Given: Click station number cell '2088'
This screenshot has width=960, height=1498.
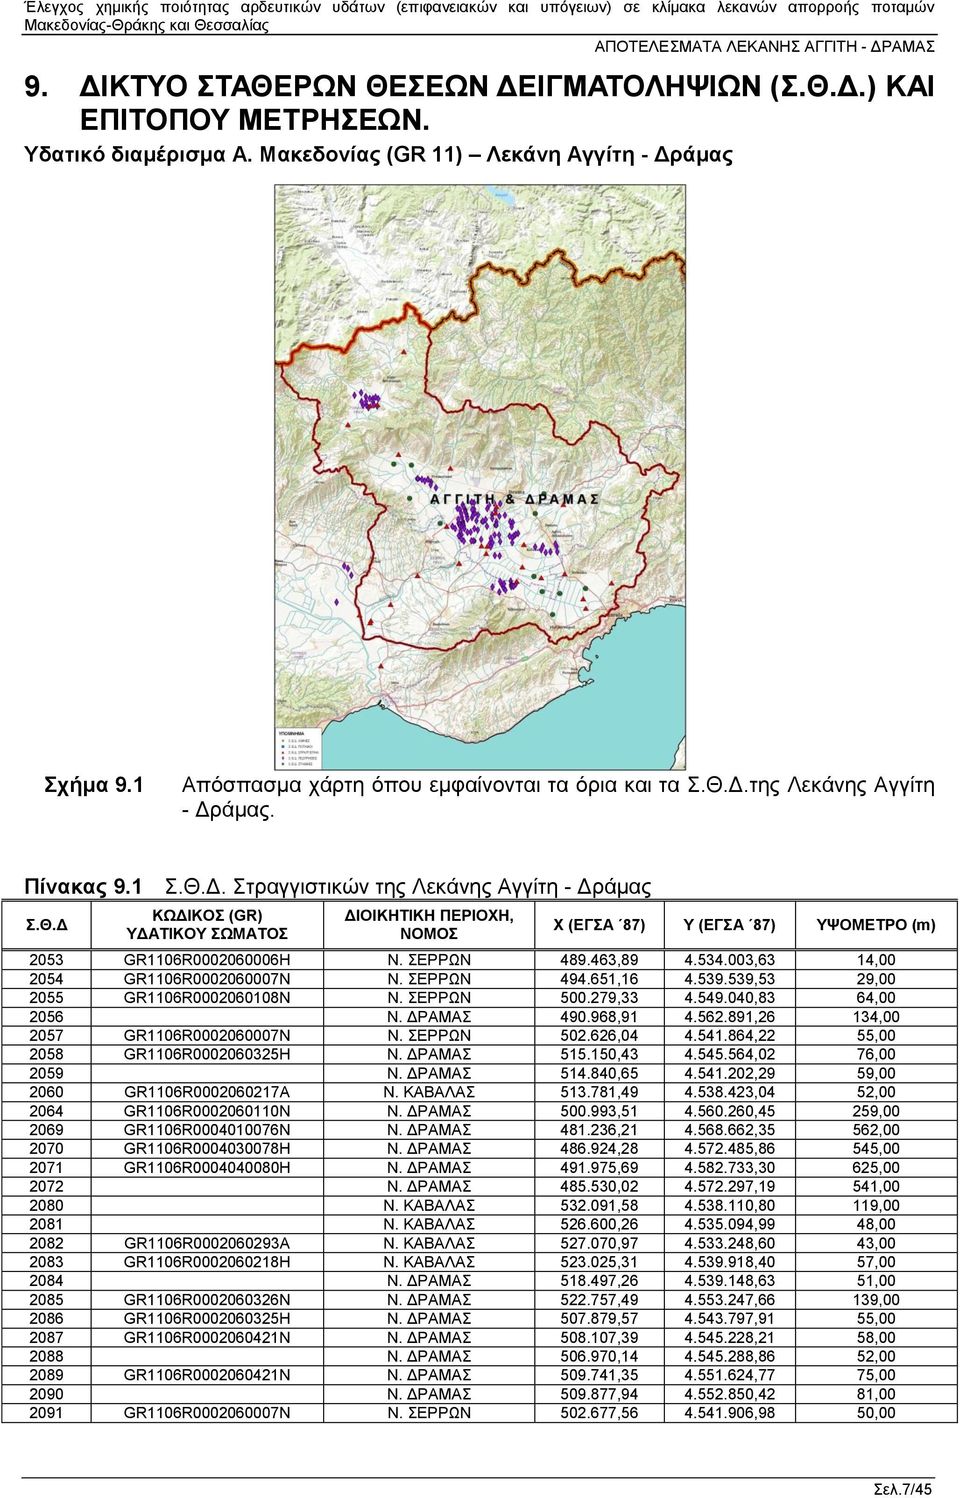Looking at the screenshot, I should [x=46, y=1357].
